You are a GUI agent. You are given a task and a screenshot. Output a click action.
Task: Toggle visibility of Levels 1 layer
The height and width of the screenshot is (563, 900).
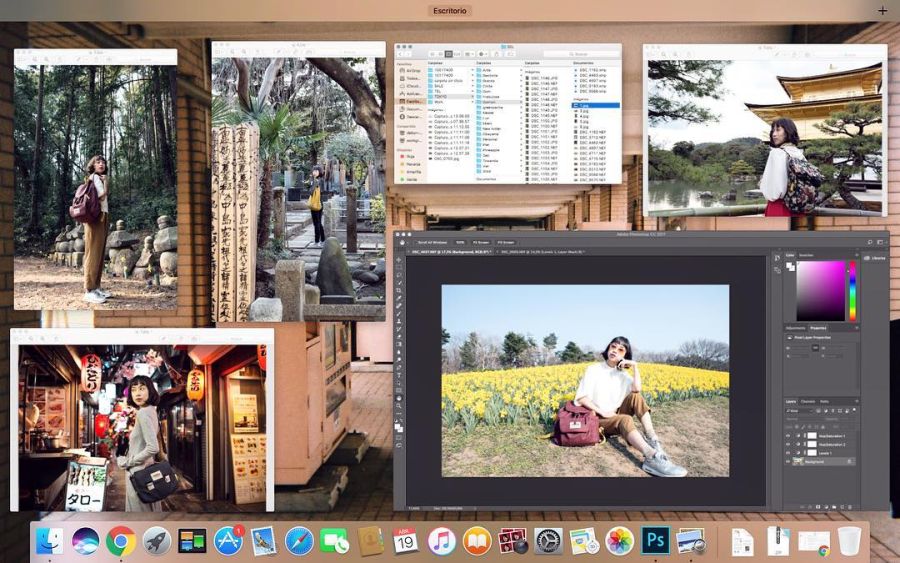(788, 453)
